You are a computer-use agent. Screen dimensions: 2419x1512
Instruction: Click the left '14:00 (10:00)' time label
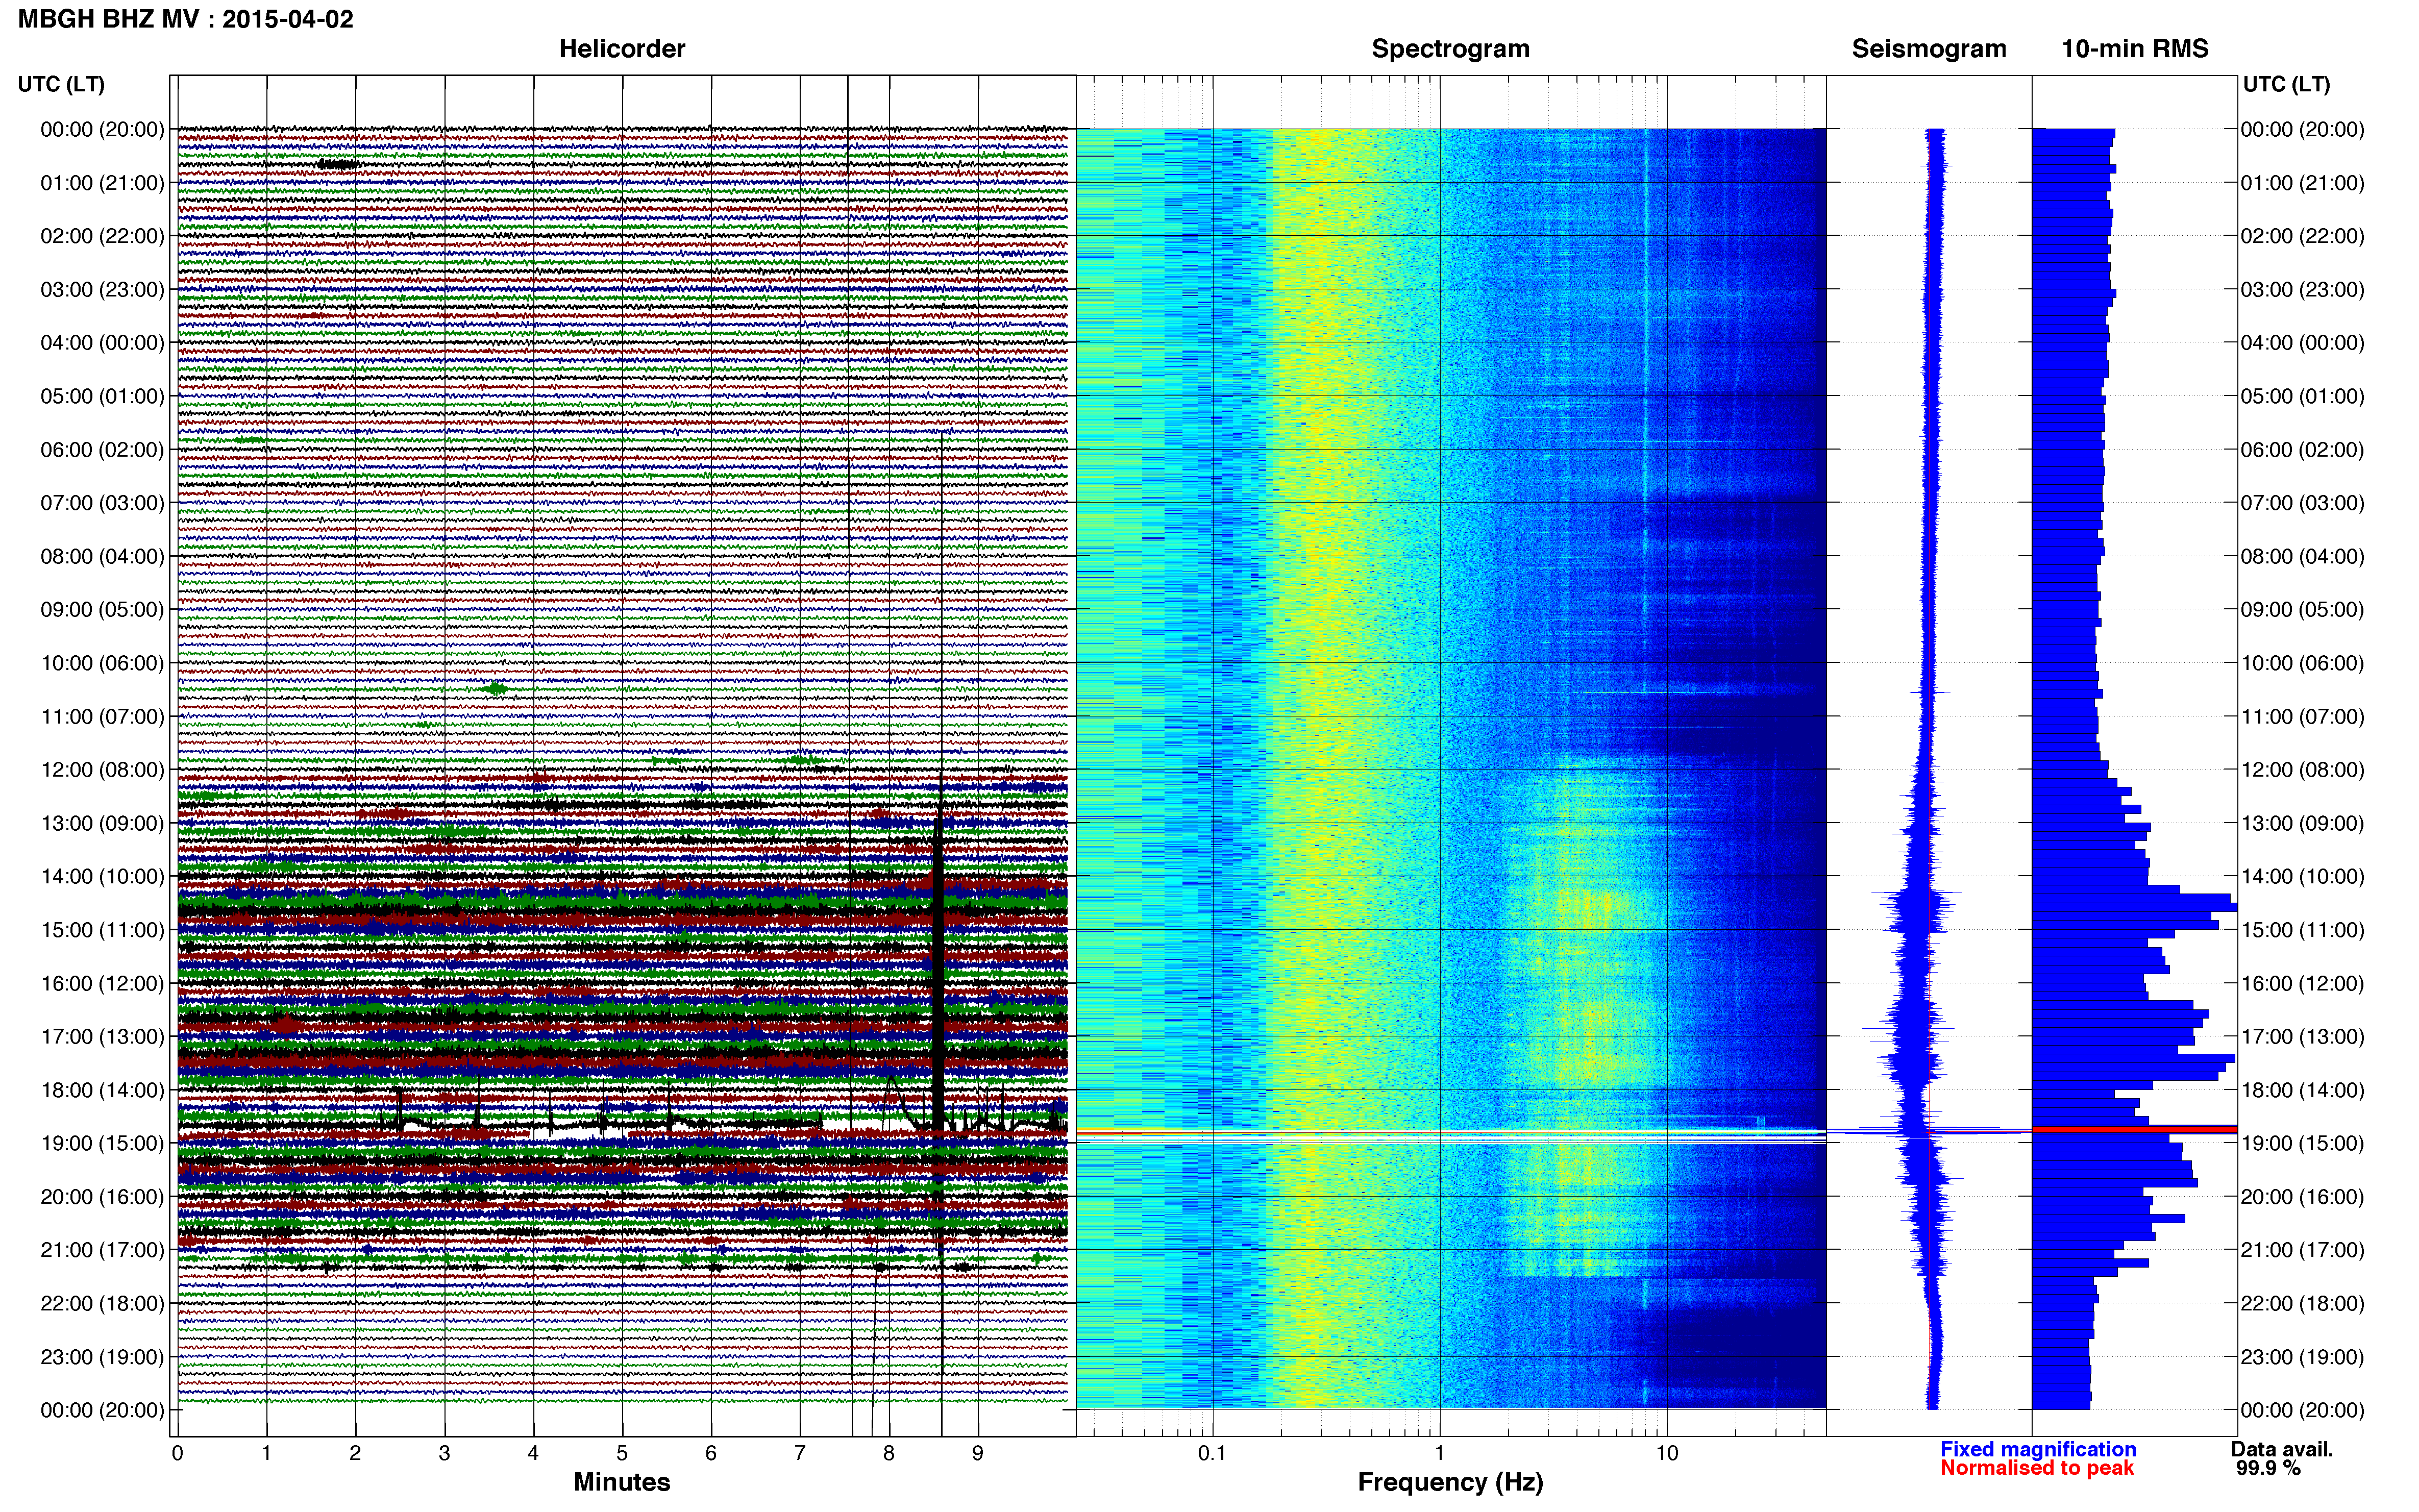(102, 877)
